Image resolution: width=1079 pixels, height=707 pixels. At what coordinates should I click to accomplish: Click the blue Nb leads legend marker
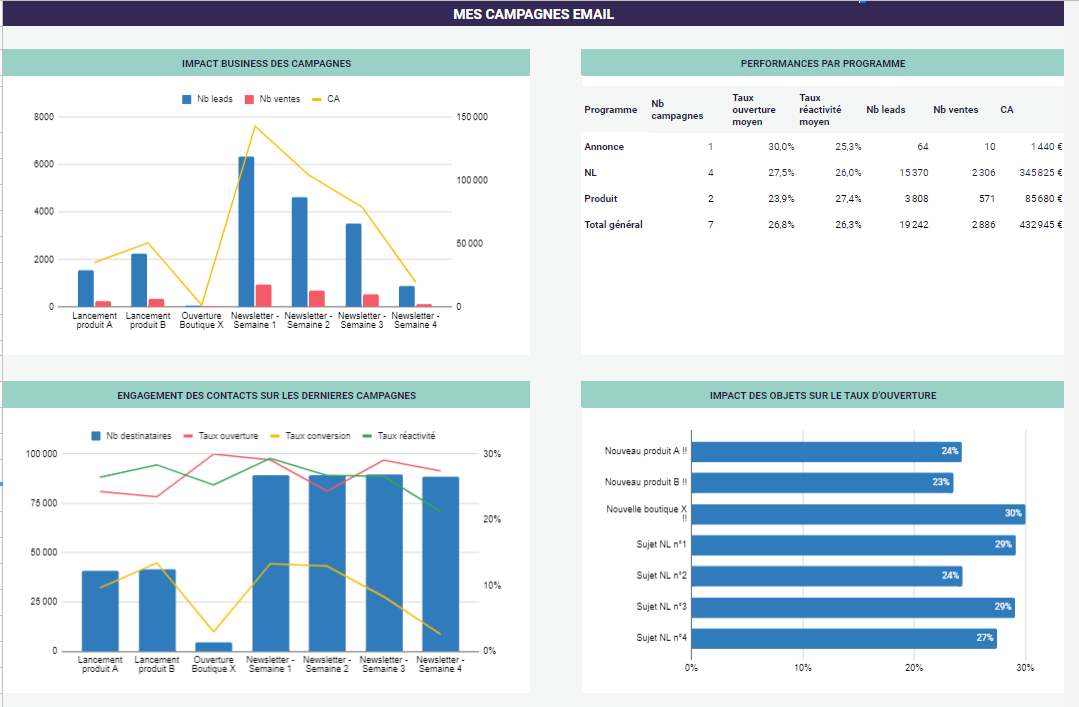188,97
